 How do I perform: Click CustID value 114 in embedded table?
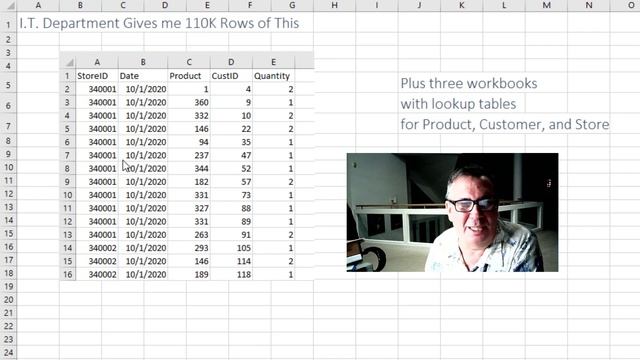point(244,261)
